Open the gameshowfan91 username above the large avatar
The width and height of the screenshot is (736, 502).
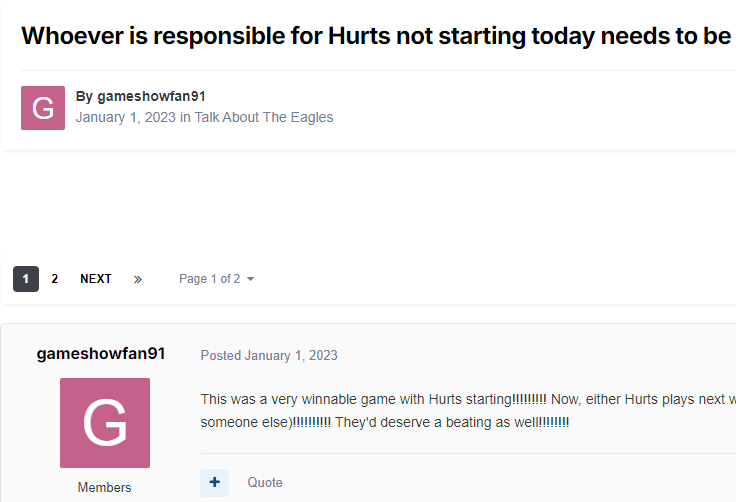coord(101,354)
